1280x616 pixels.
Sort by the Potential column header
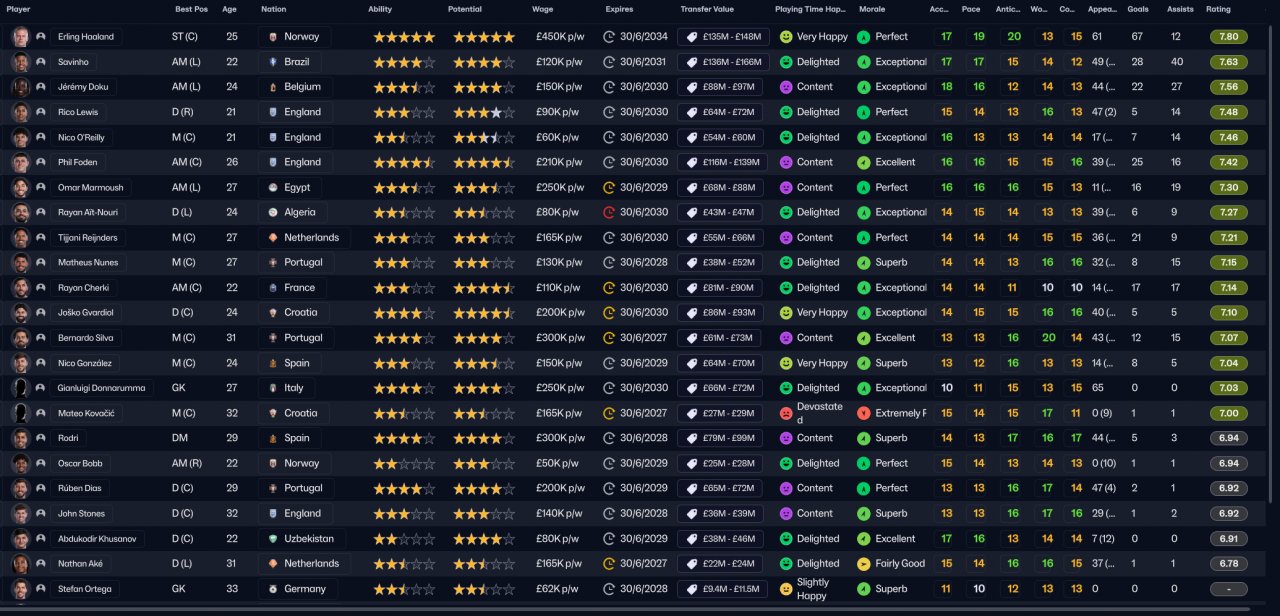click(464, 9)
